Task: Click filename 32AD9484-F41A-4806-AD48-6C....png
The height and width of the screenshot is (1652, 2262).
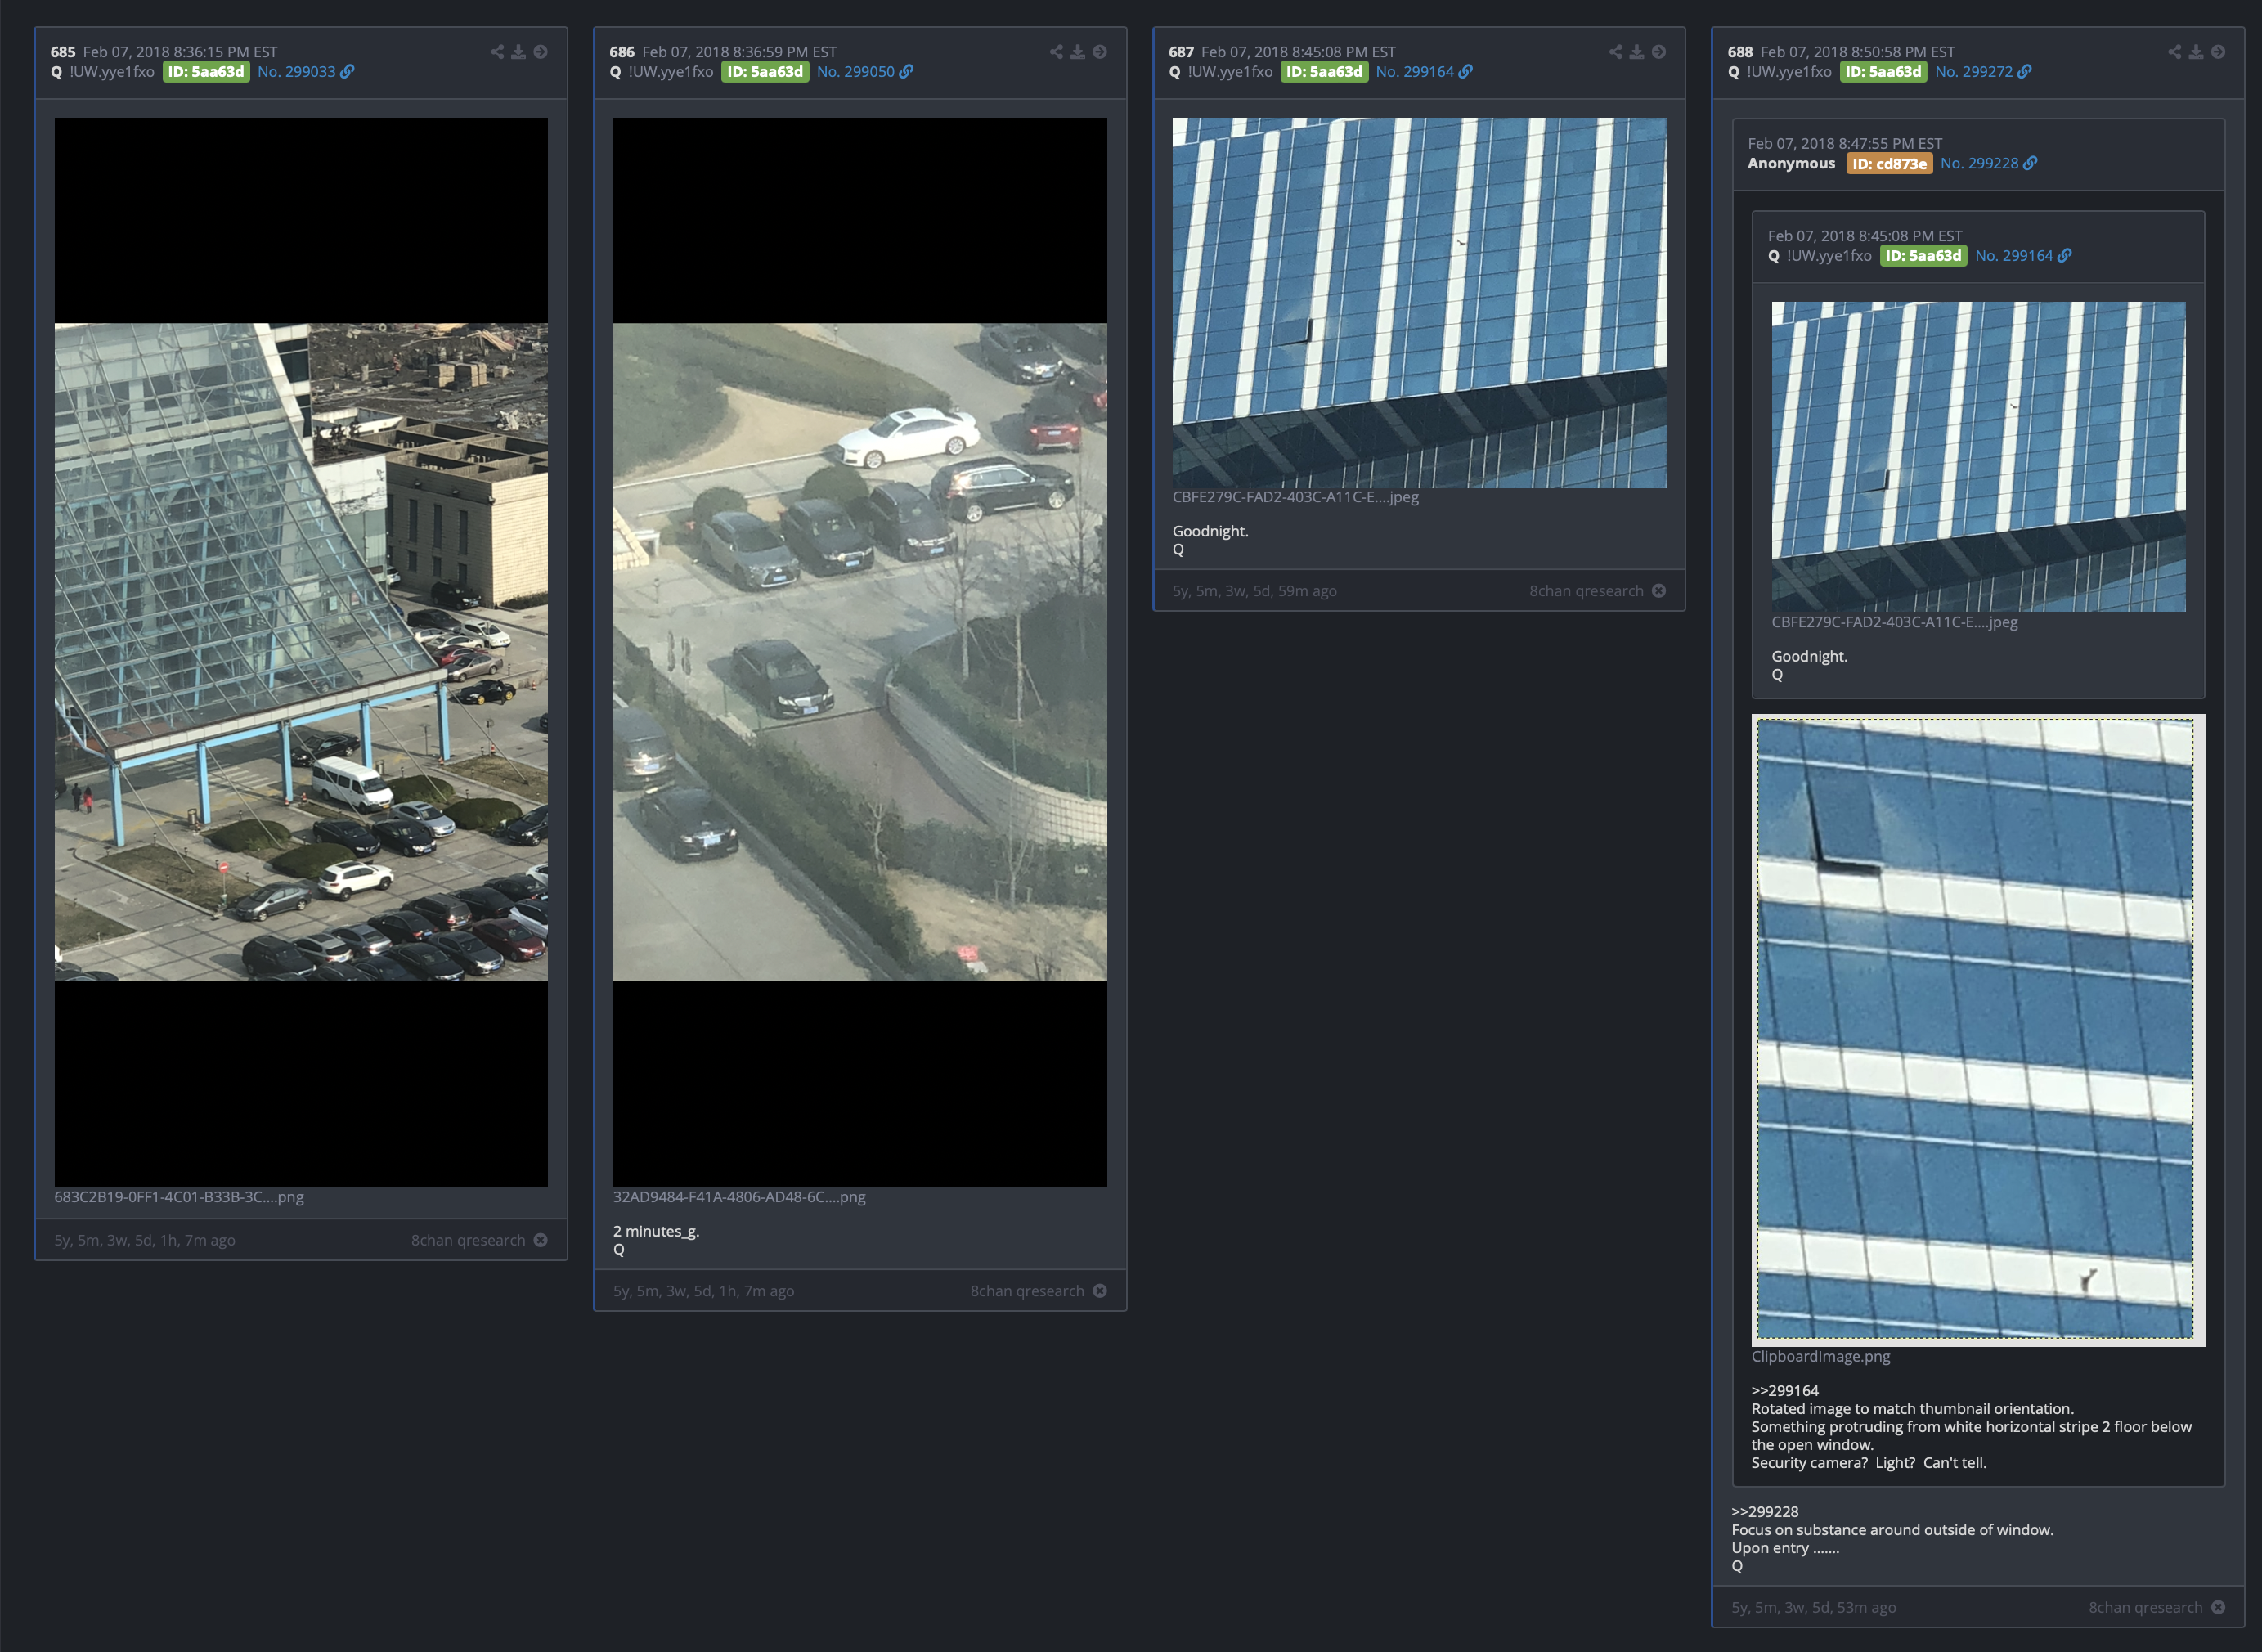Action: tap(739, 1197)
